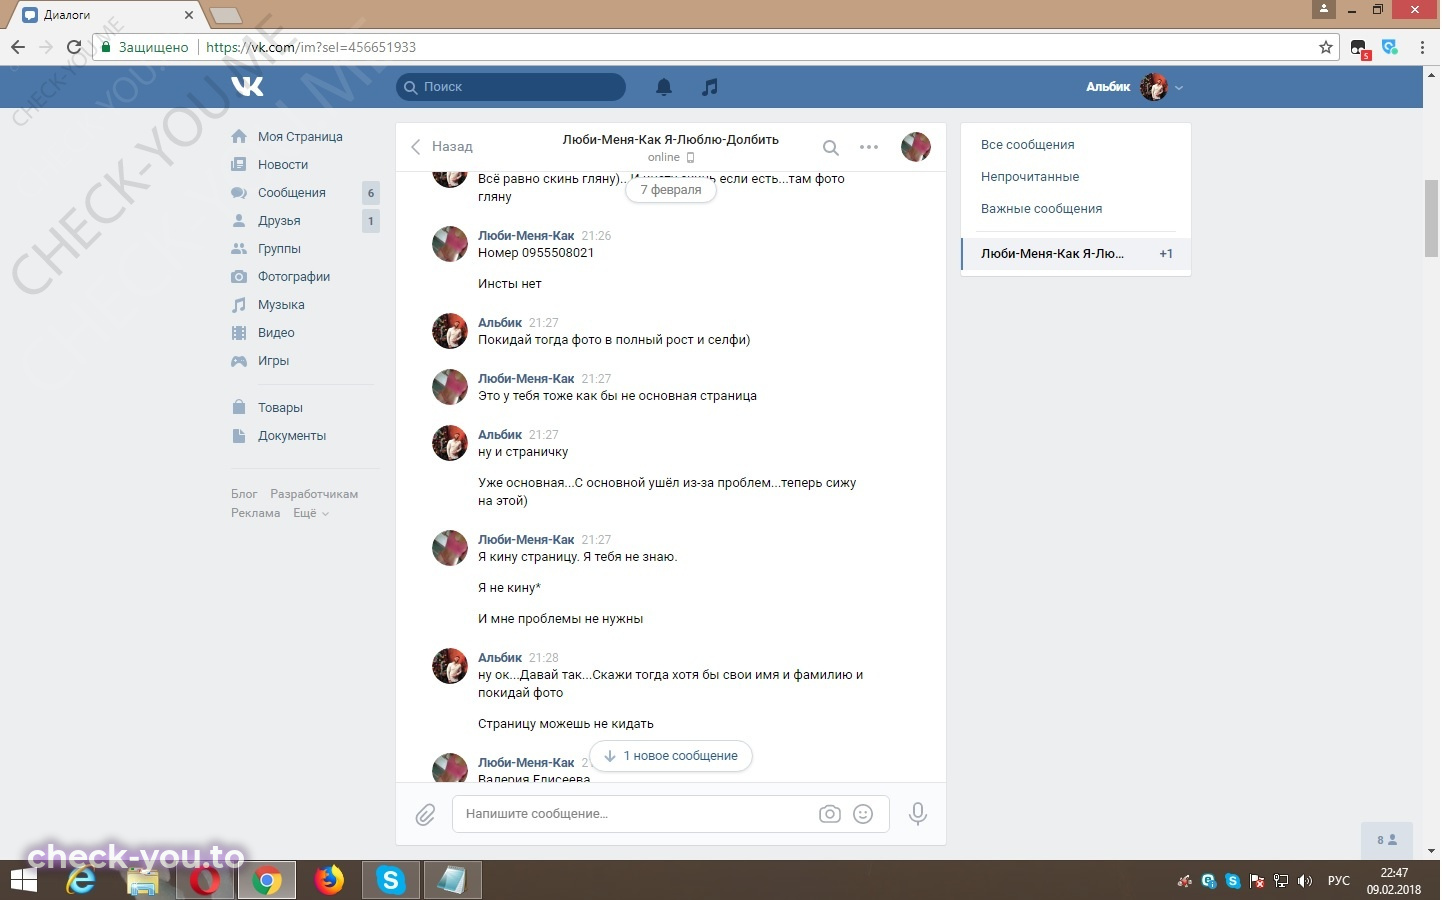The height and width of the screenshot is (900, 1442).
Task: Open the music player note icon
Action: (x=710, y=87)
